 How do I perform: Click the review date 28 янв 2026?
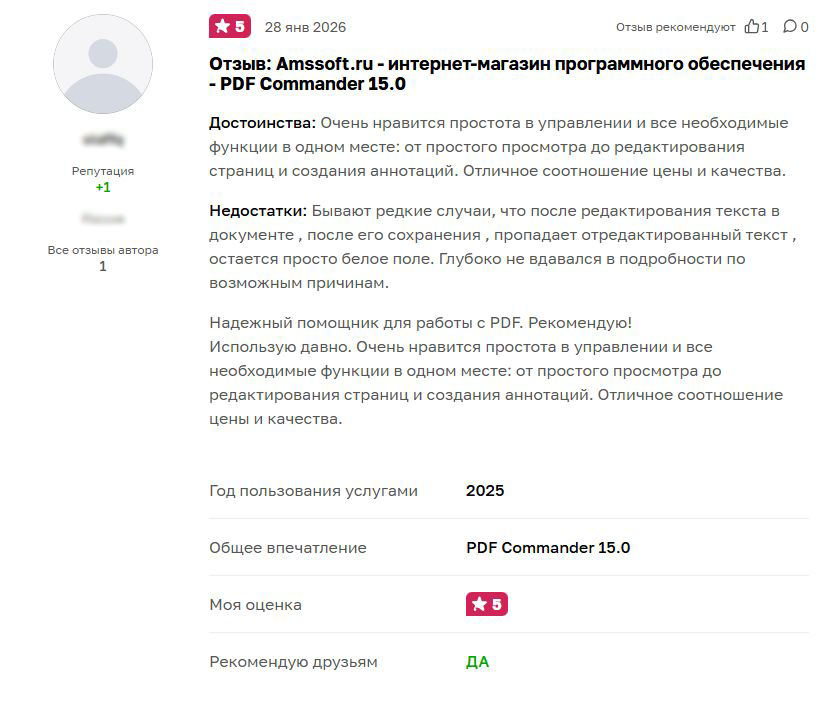click(305, 27)
